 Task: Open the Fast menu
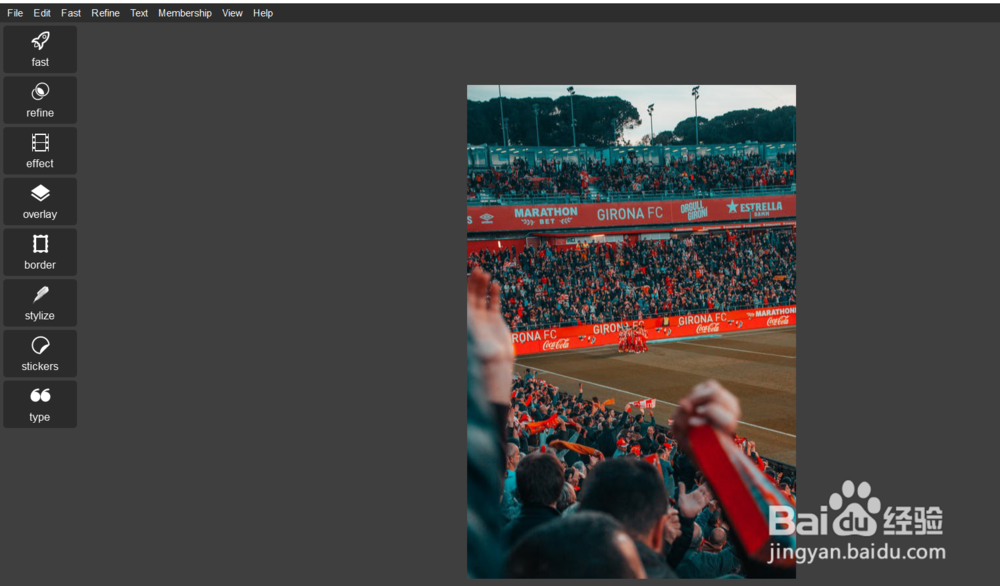(x=71, y=13)
